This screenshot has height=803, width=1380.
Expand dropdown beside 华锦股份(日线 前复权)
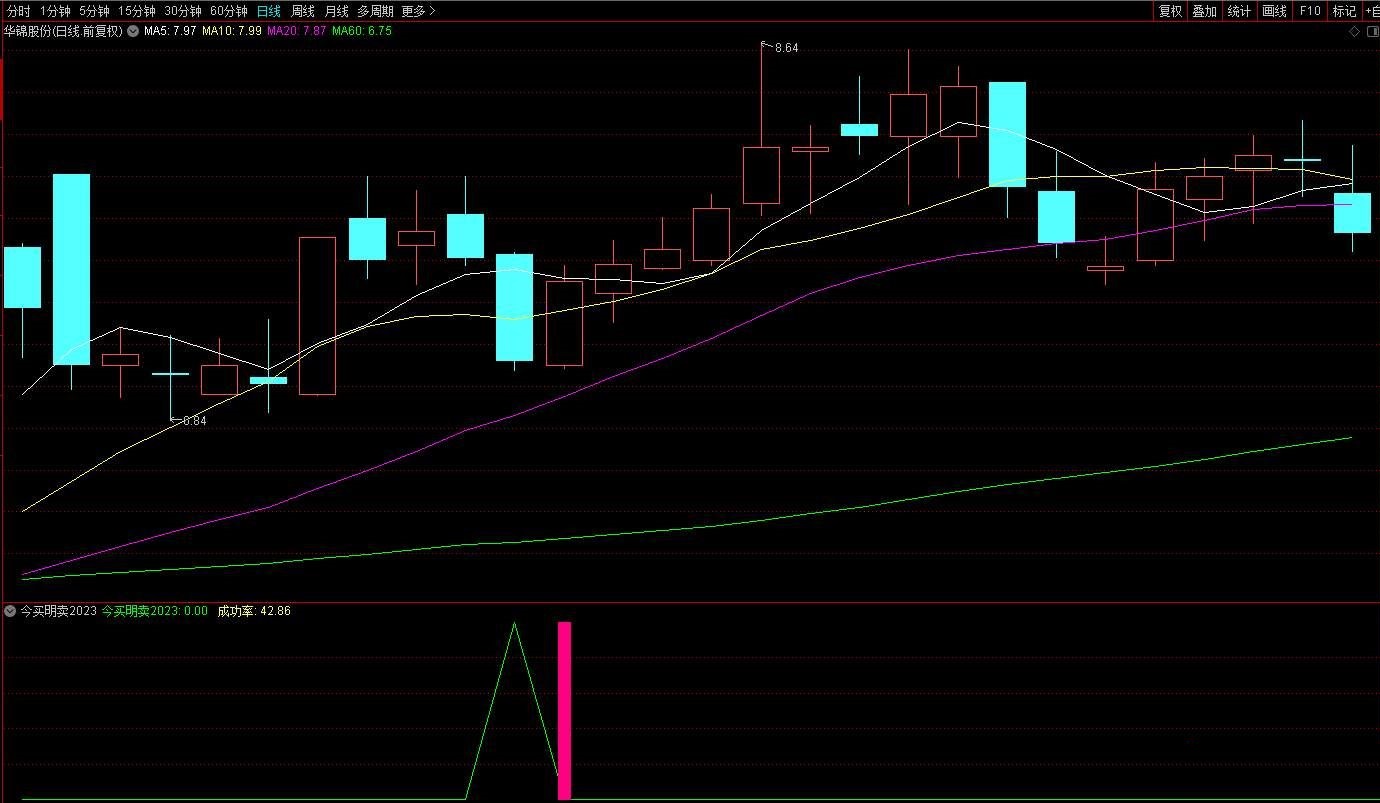[133, 31]
